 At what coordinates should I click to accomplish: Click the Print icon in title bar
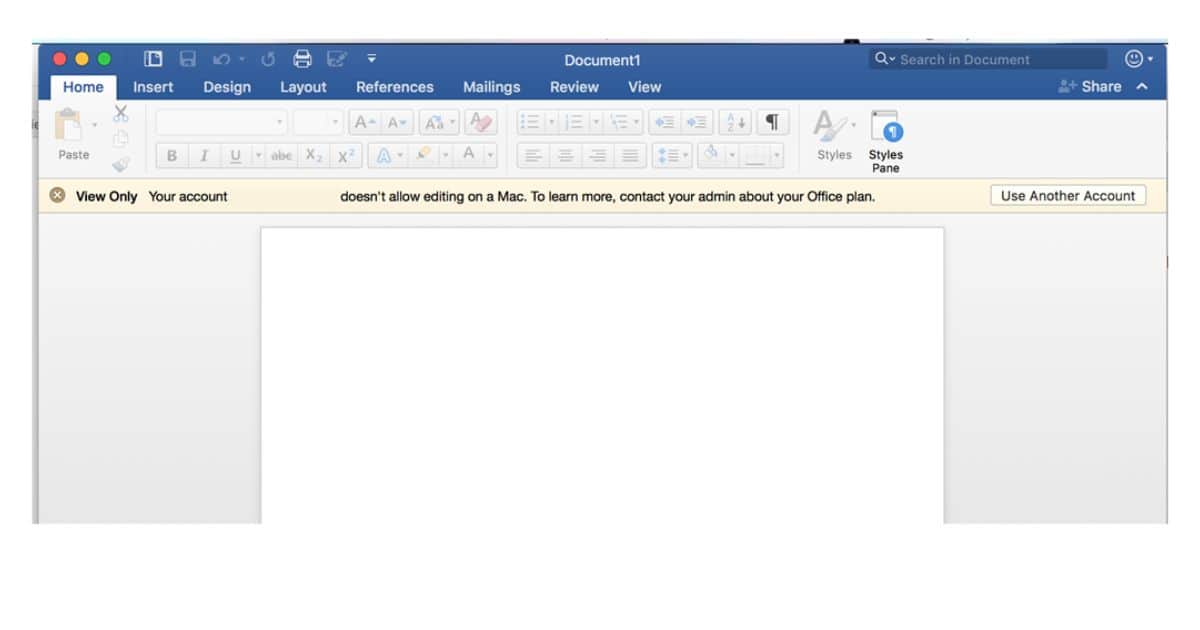pyautogui.click(x=302, y=59)
